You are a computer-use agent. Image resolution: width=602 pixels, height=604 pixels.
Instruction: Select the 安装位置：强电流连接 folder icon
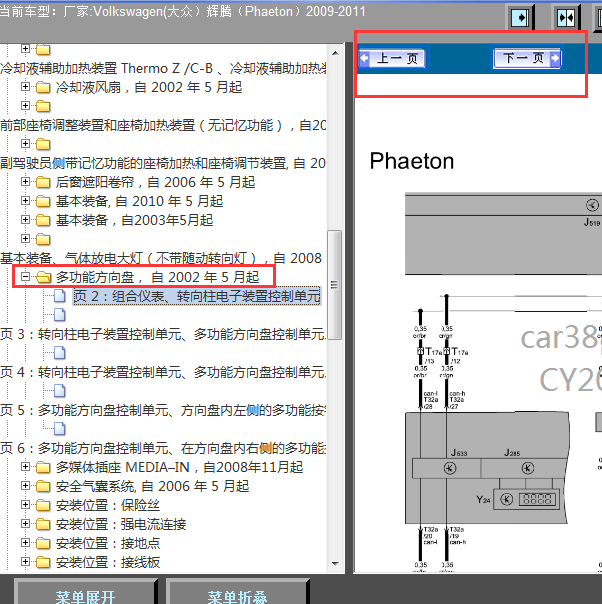(x=43, y=524)
